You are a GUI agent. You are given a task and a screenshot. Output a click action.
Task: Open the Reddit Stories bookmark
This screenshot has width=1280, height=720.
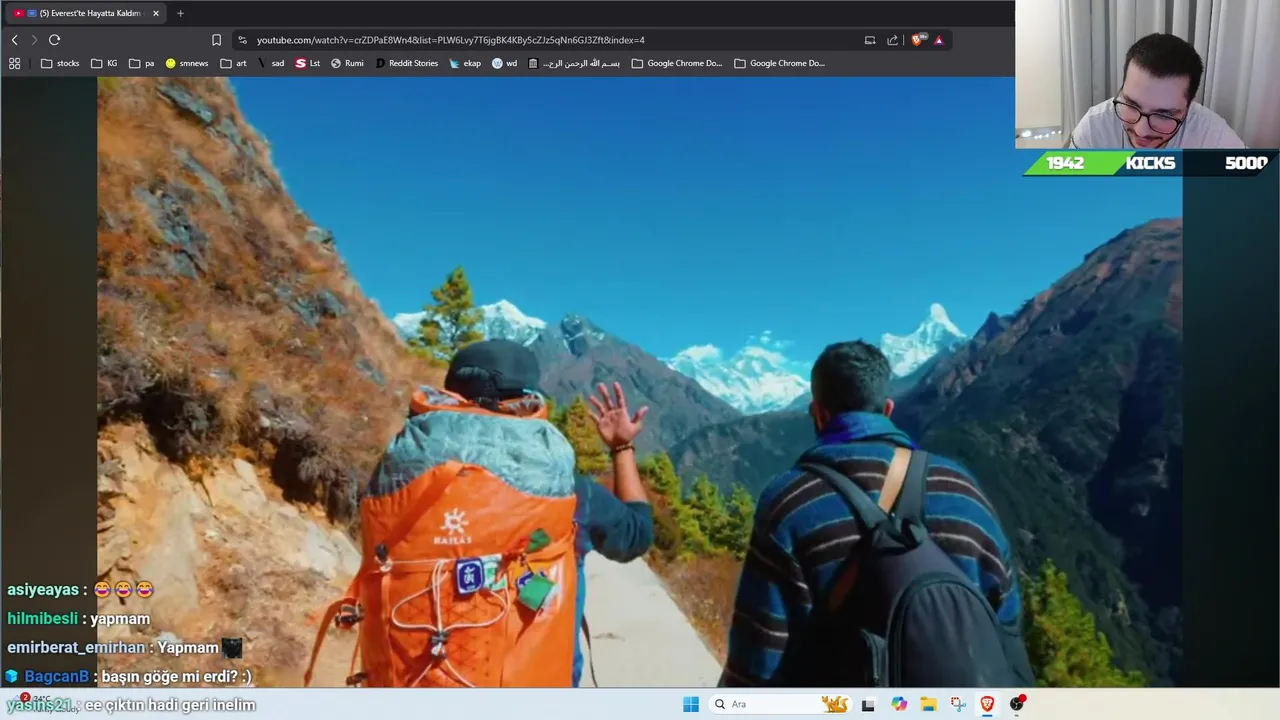point(407,63)
